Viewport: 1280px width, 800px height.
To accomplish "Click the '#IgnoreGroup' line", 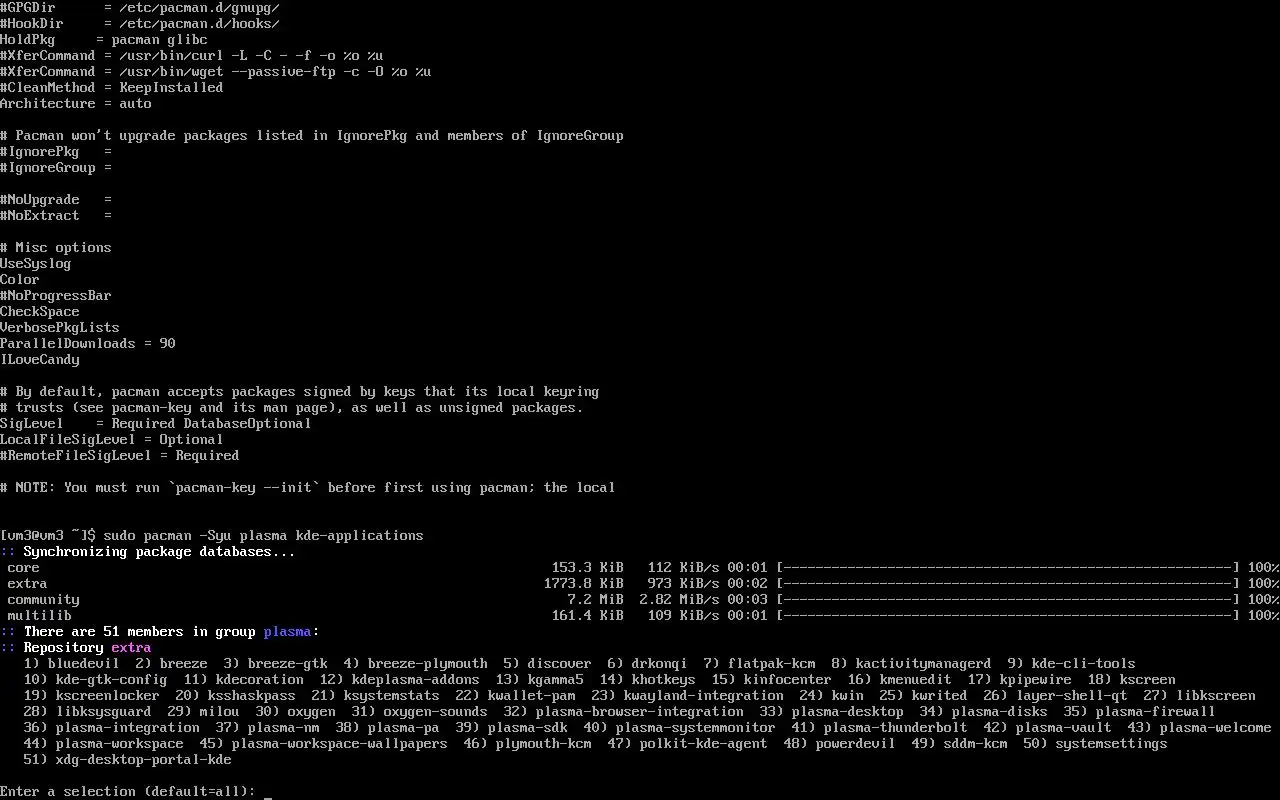I will [x=56, y=168].
